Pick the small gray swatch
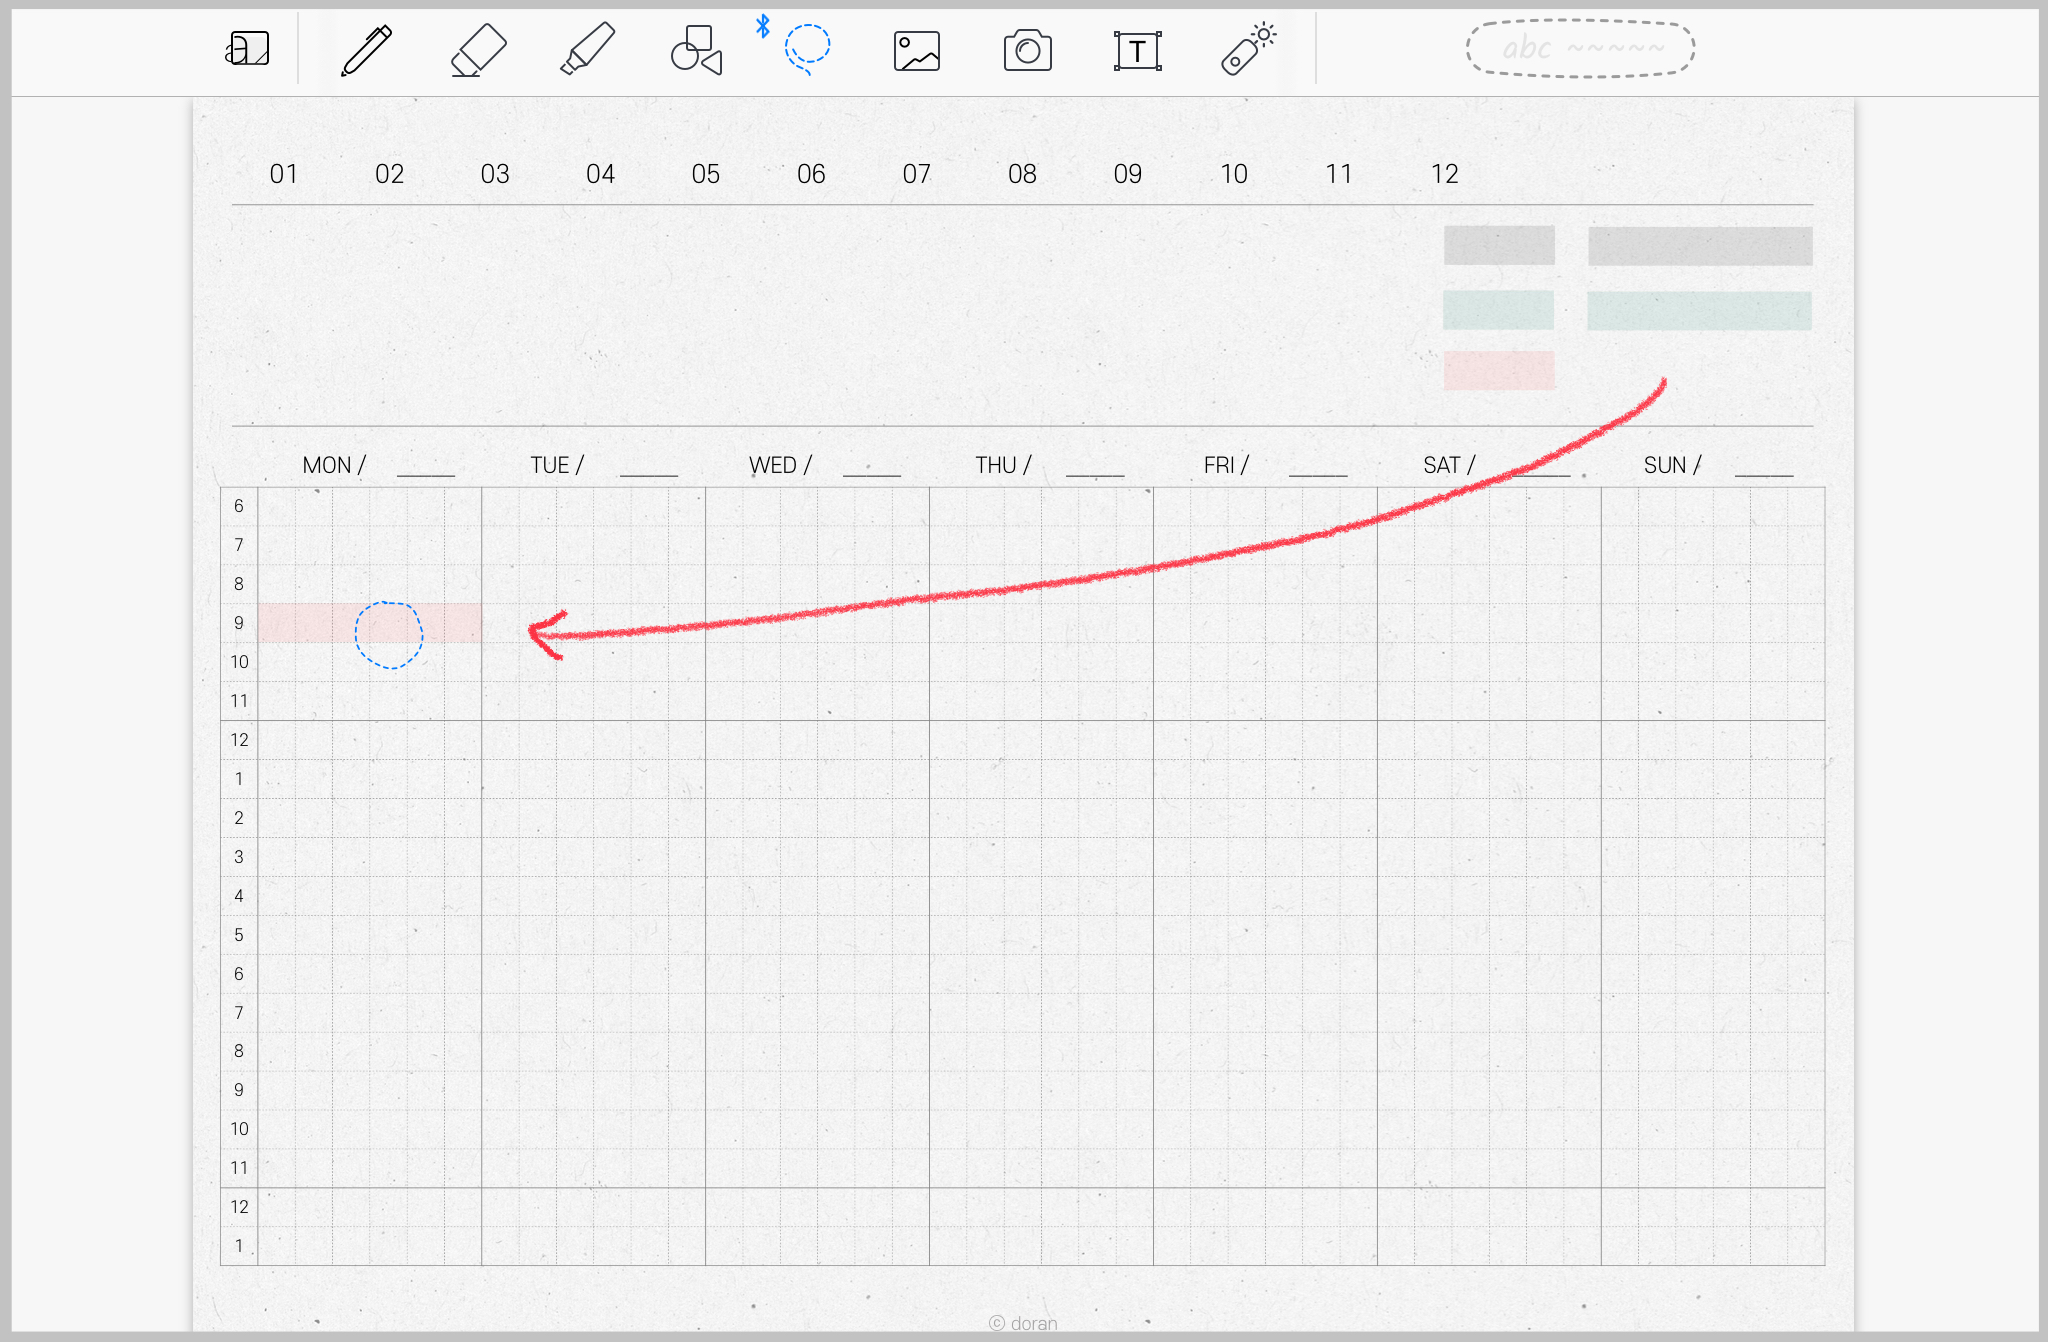 (x=1498, y=245)
